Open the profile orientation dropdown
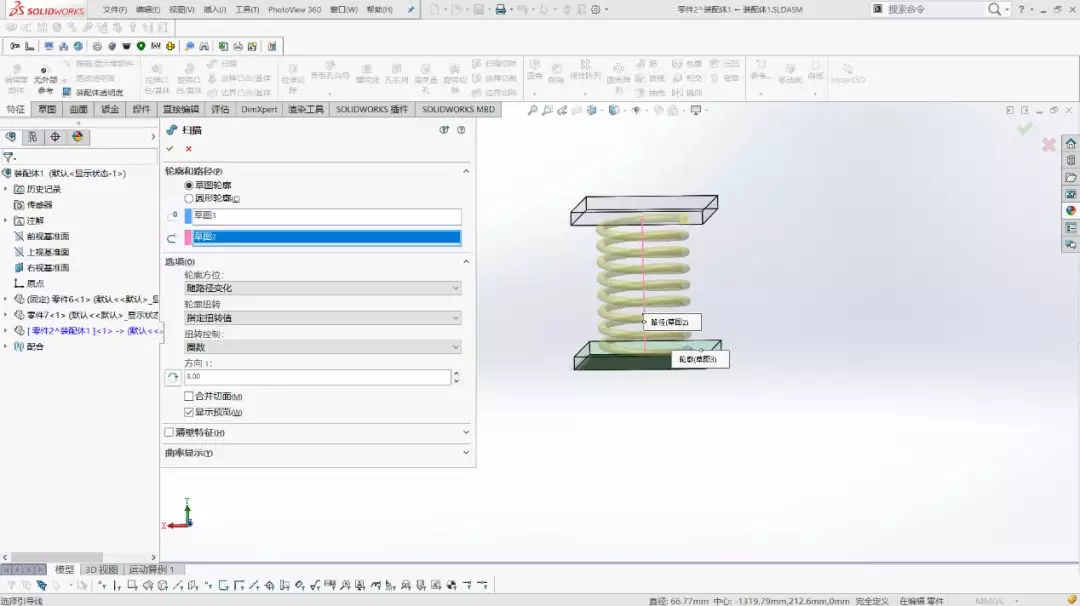 323,288
